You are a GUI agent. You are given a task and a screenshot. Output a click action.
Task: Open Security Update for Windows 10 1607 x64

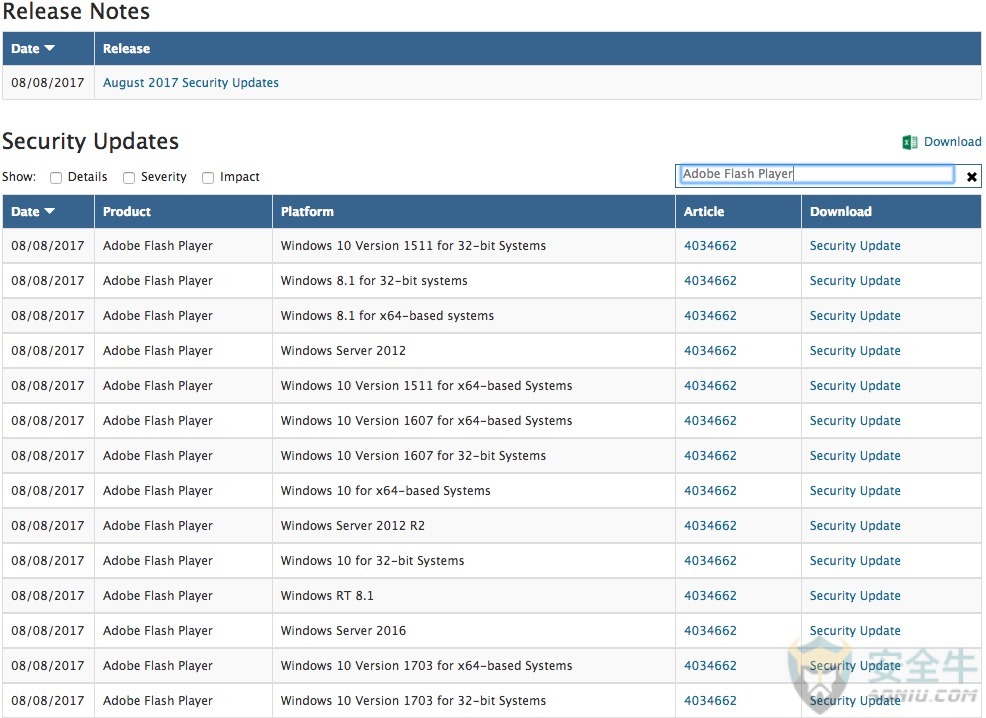[855, 421]
